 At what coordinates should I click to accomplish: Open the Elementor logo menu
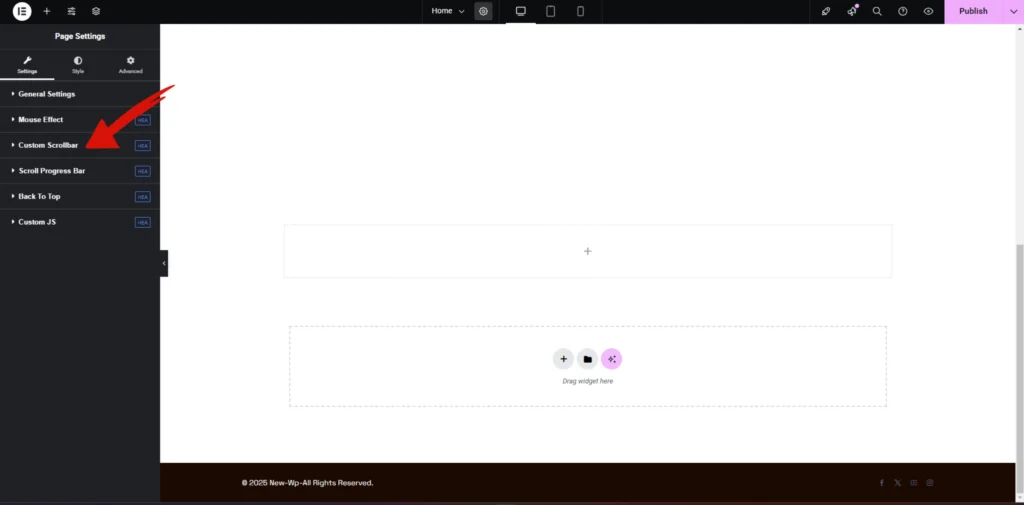click(x=22, y=11)
